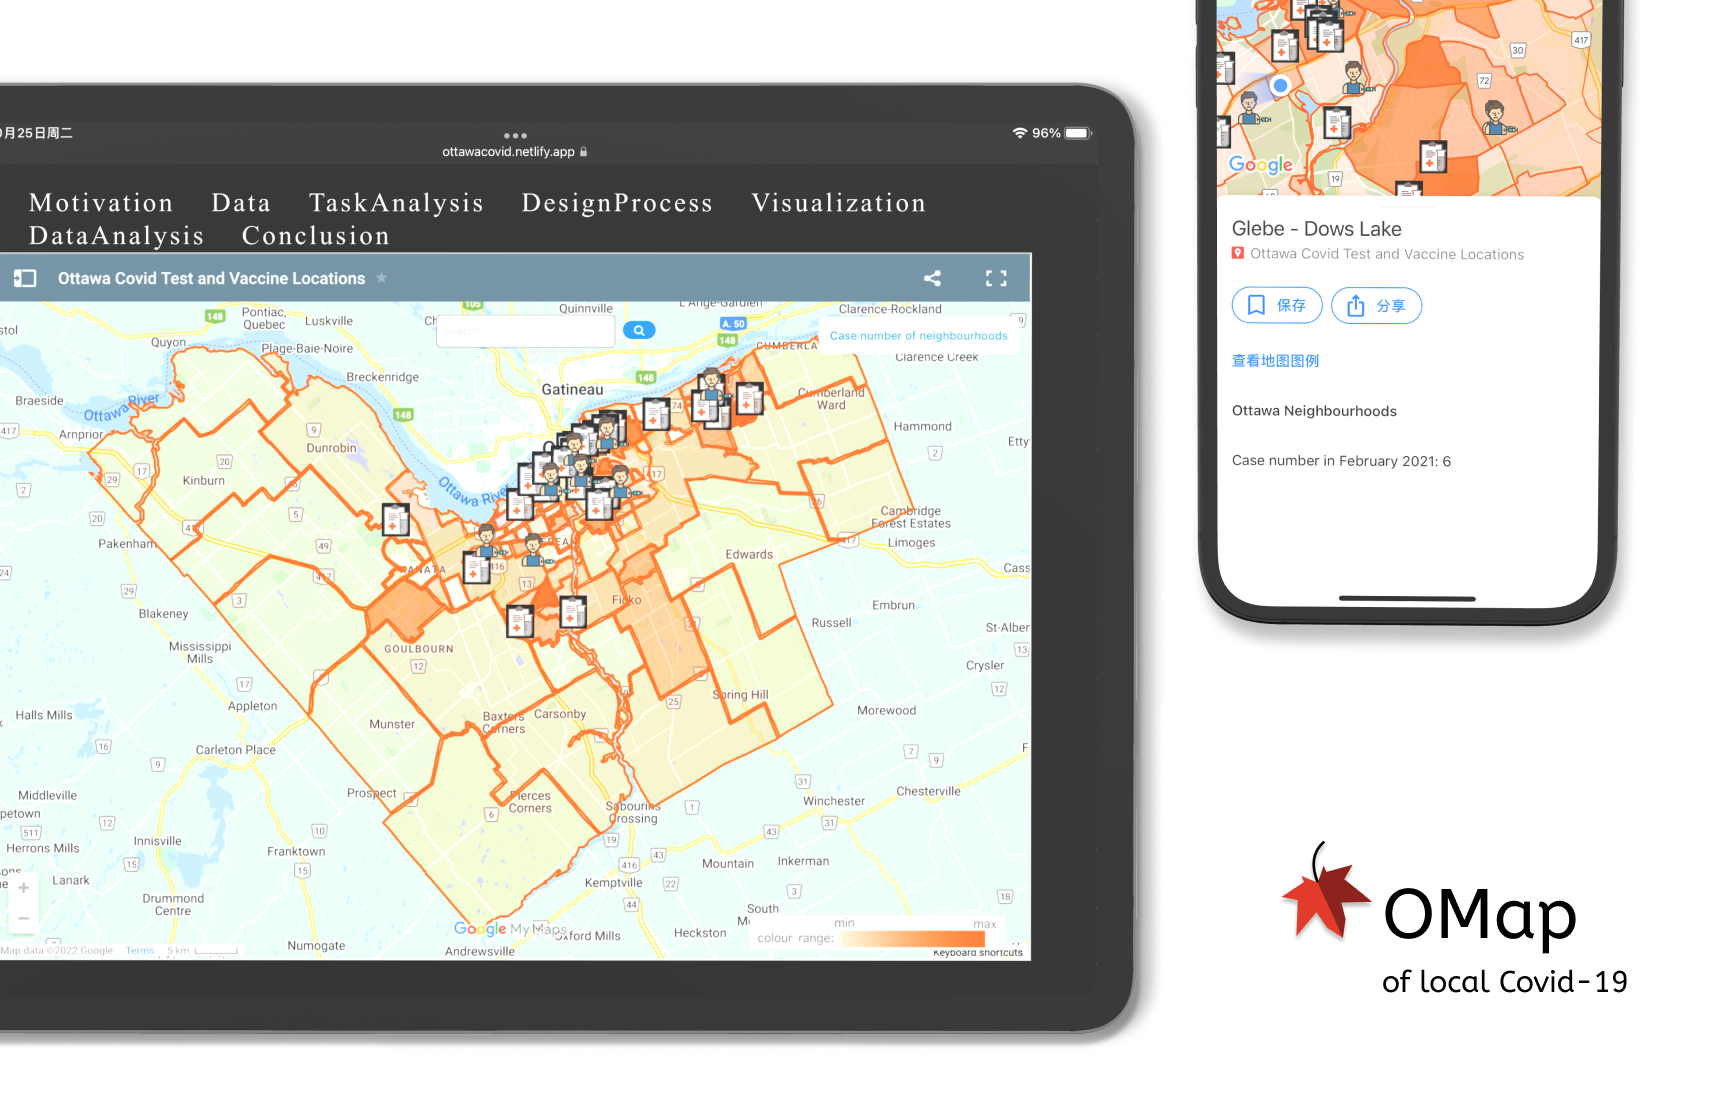Select the test-site marker beside highway 74

(657, 413)
